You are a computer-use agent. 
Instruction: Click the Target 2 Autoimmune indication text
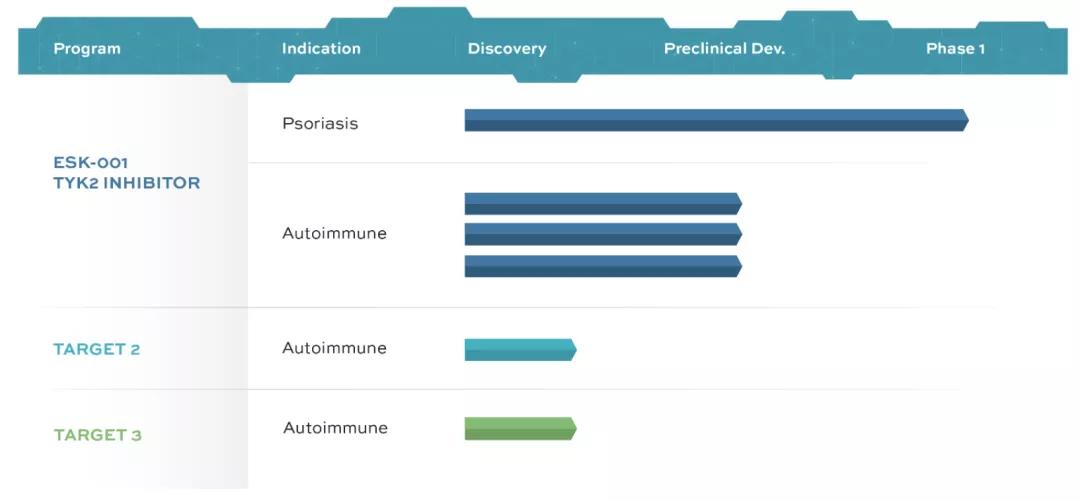[334, 349]
